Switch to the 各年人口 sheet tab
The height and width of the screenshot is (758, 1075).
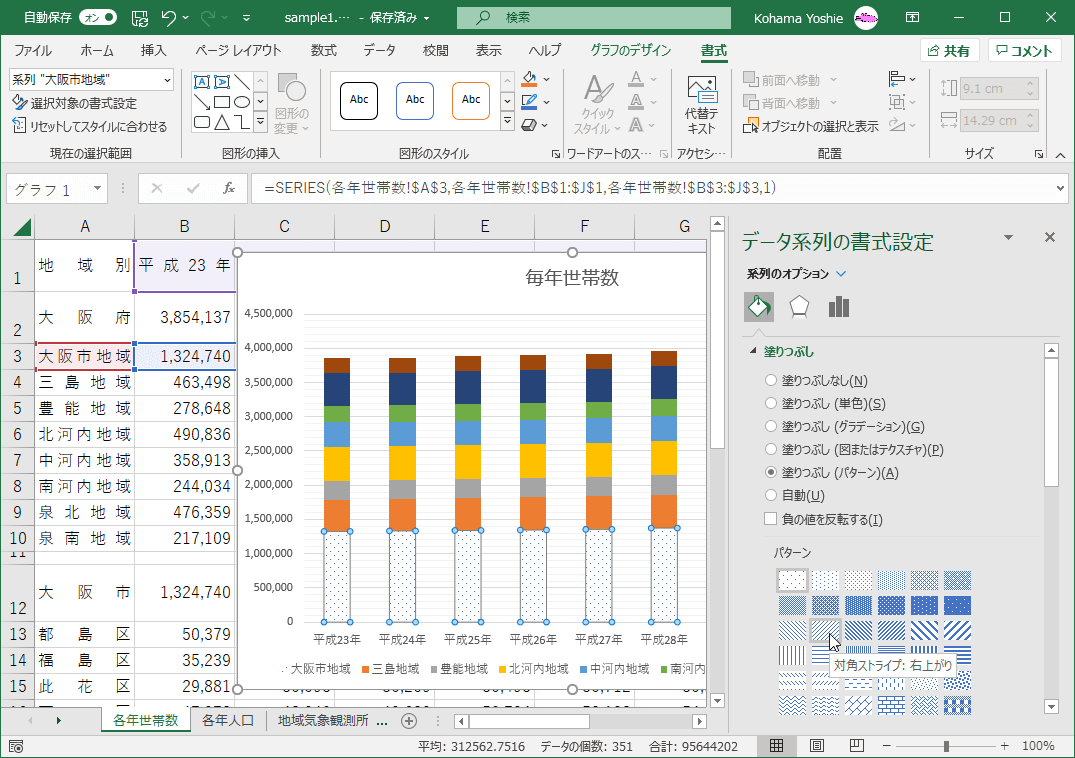(x=228, y=720)
